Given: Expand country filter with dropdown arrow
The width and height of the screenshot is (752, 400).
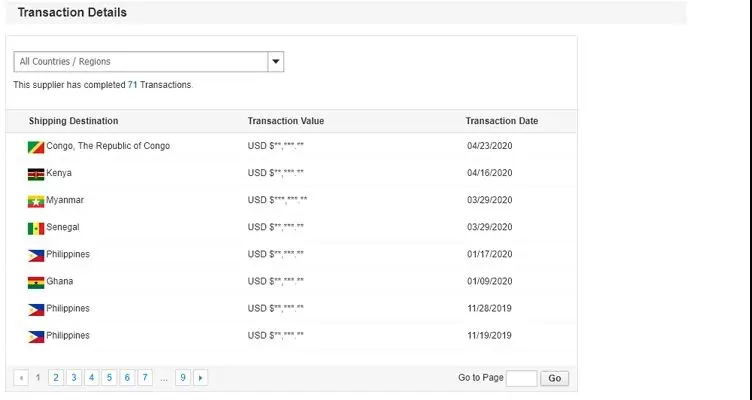Looking at the screenshot, I should tap(277, 62).
